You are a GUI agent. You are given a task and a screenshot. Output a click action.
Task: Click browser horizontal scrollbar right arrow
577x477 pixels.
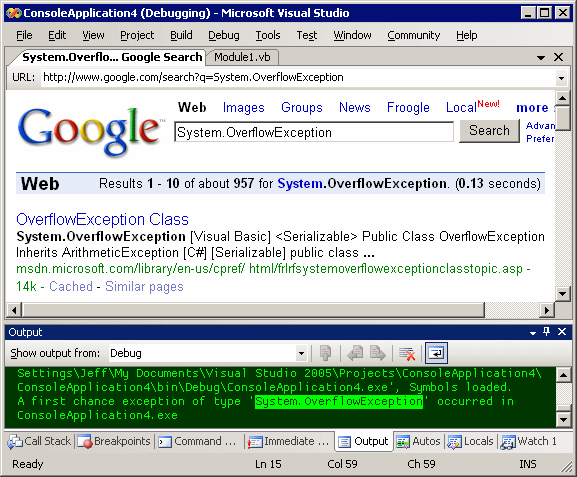(547, 310)
